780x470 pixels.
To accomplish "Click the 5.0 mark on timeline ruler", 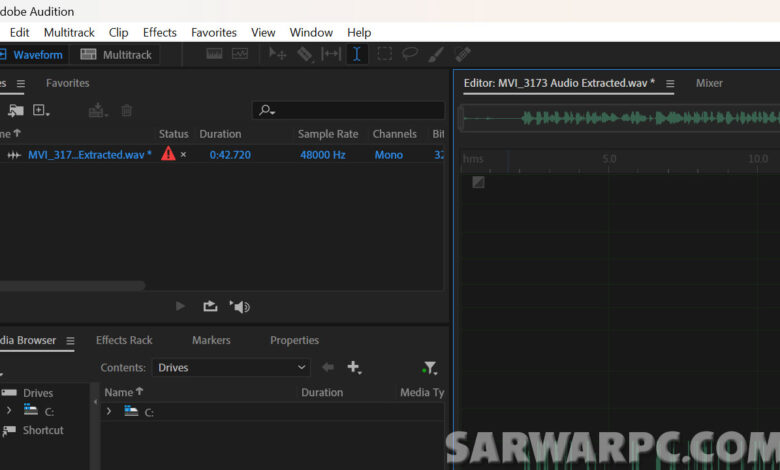I will click(x=609, y=159).
